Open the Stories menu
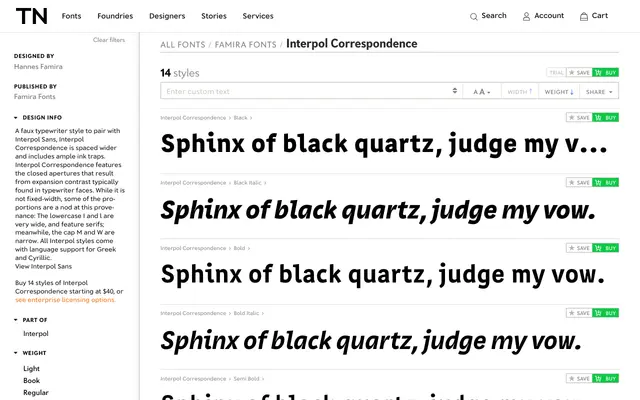This screenshot has height=400, width=640. click(x=214, y=16)
